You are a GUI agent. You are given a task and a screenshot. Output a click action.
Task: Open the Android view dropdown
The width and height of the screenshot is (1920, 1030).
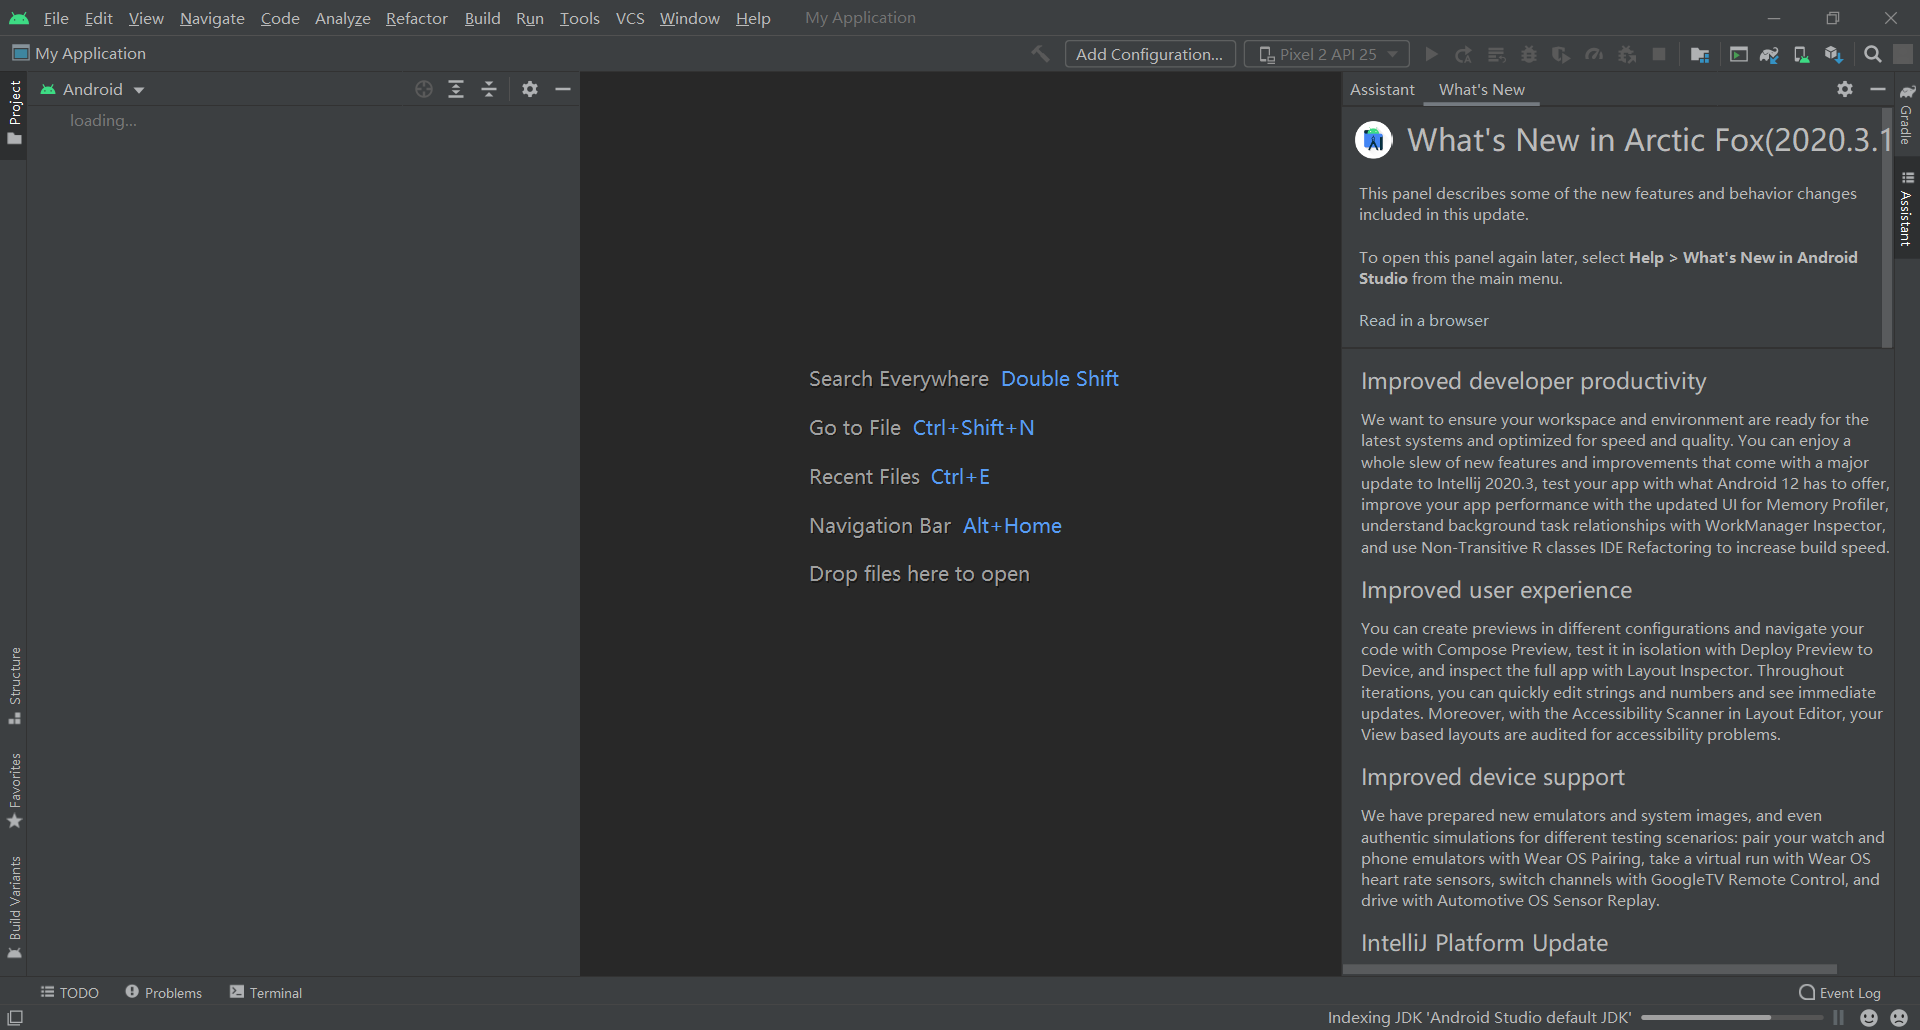point(93,89)
